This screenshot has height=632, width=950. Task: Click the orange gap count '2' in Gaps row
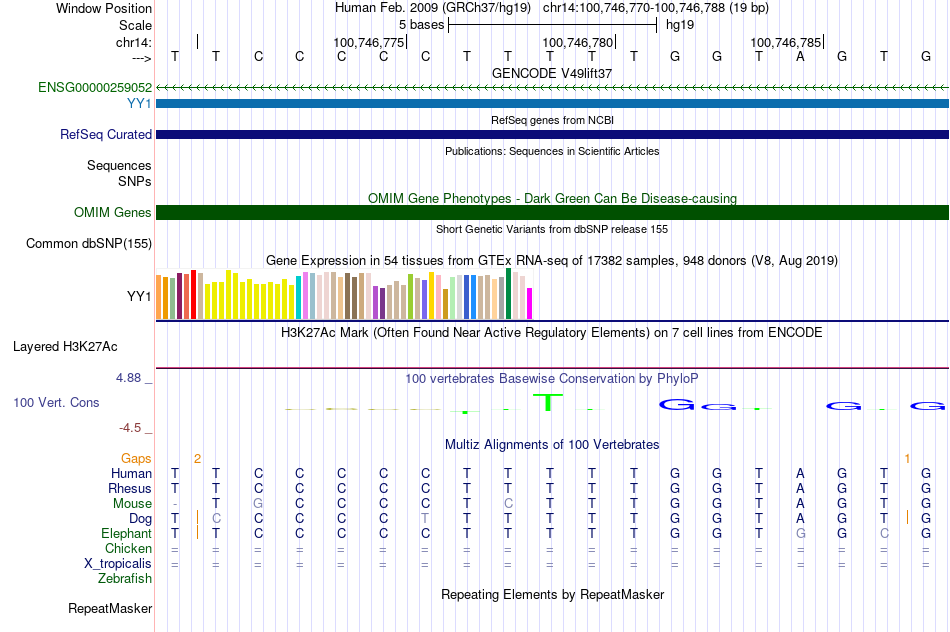(198, 459)
